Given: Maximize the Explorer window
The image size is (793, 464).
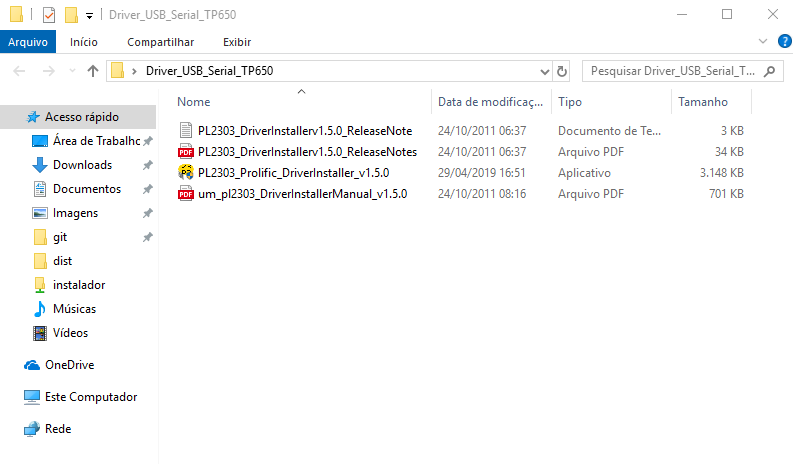Looking at the screenshot, I should pyautogui.click(x=727, y=14).
